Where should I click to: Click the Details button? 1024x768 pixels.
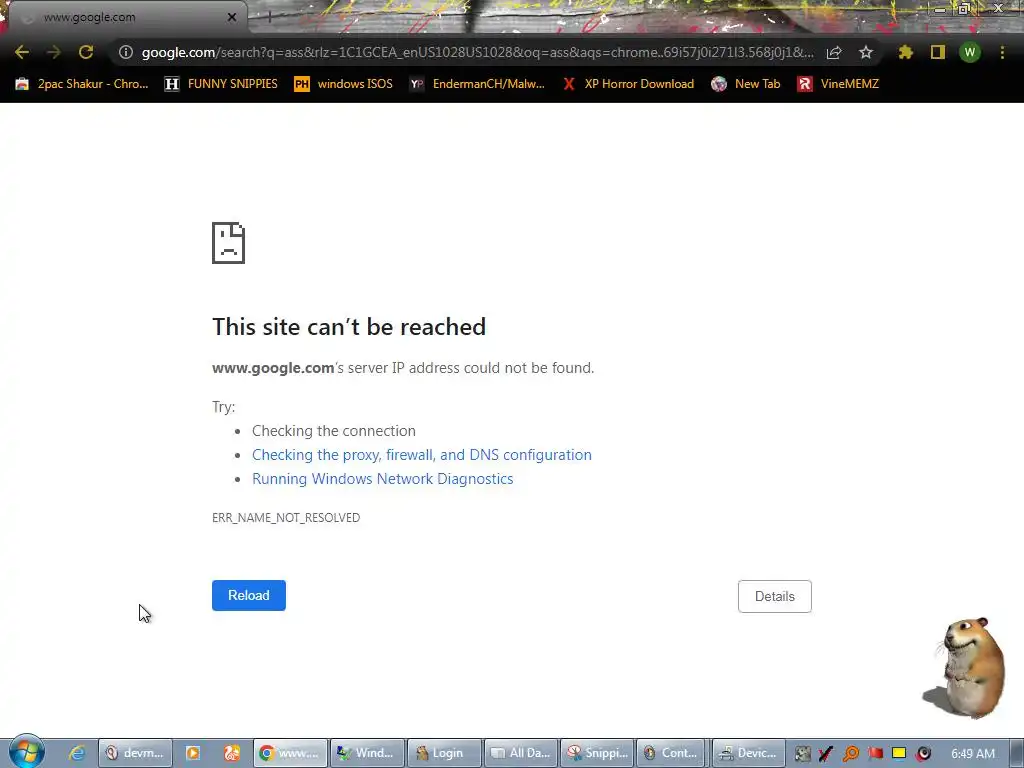pos(775,596)
